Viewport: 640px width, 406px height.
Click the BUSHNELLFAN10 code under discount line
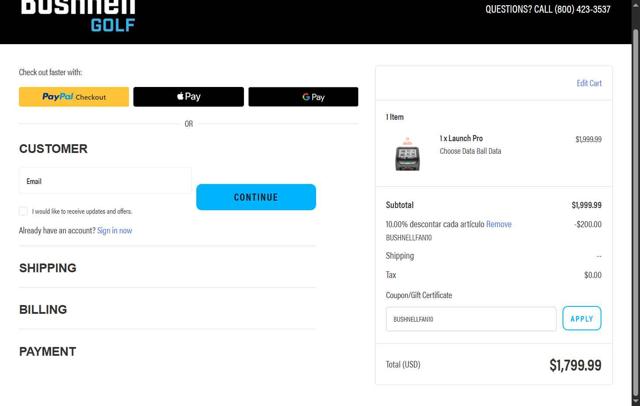pos(409,237)
